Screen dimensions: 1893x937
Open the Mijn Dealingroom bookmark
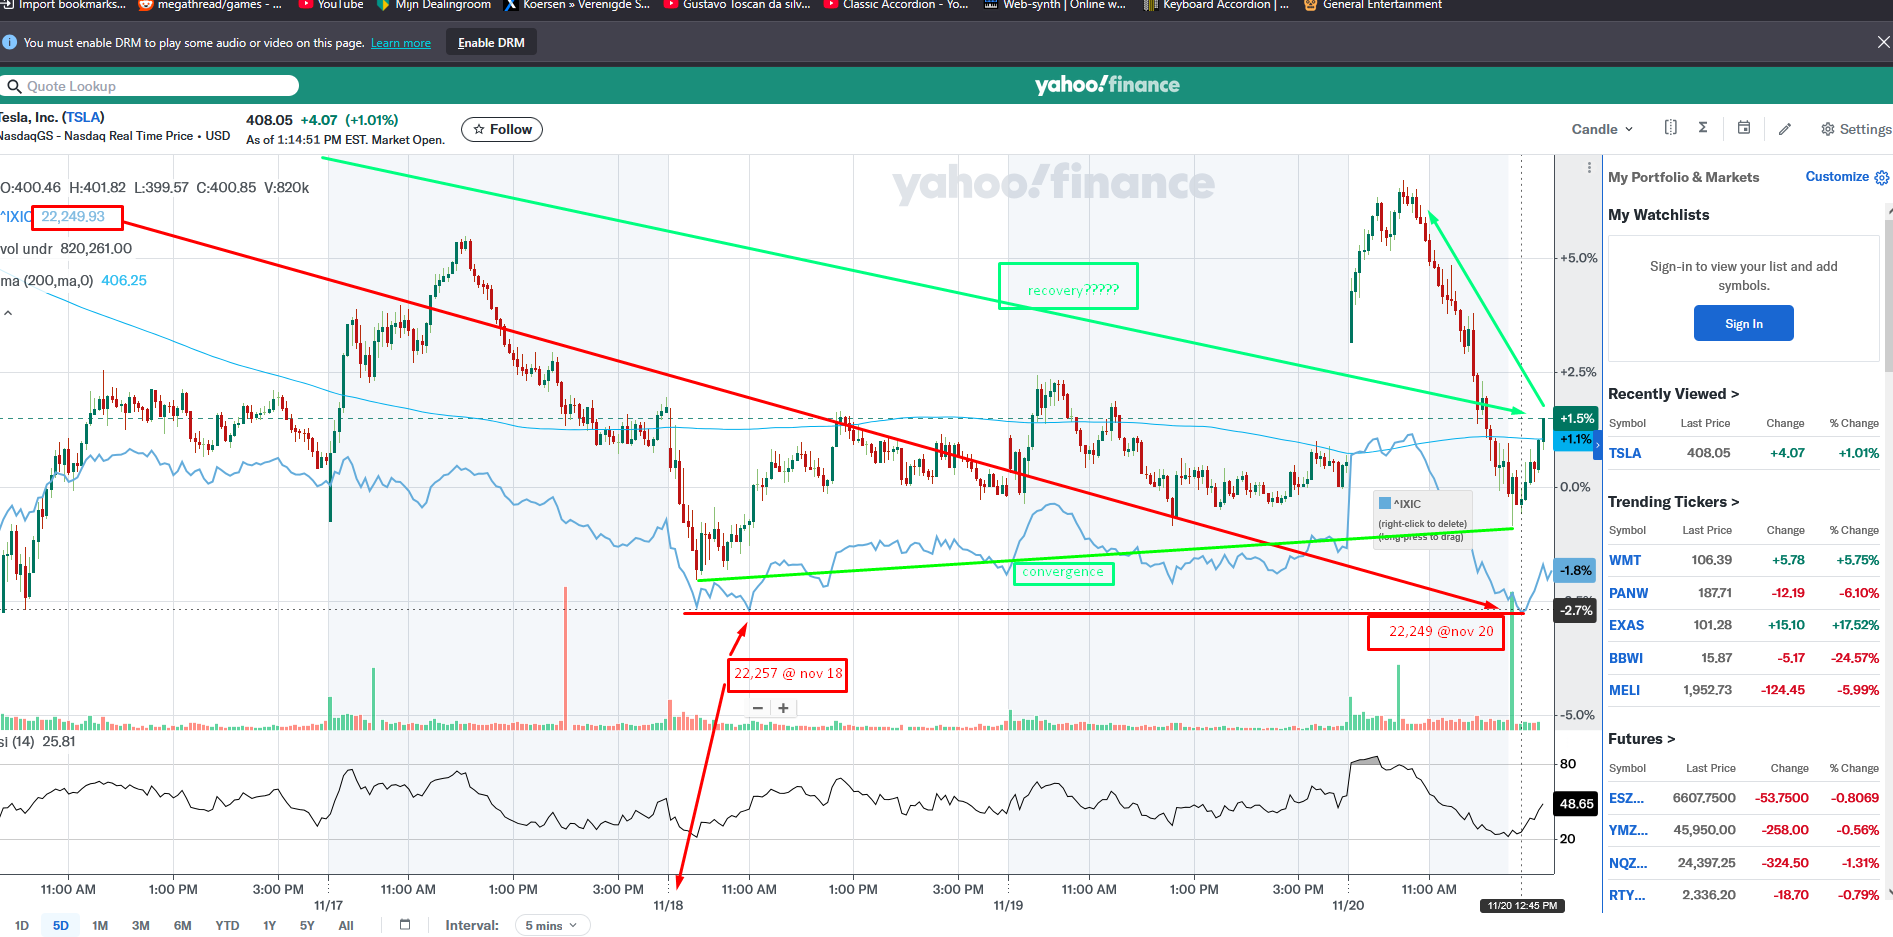(434, 5)
